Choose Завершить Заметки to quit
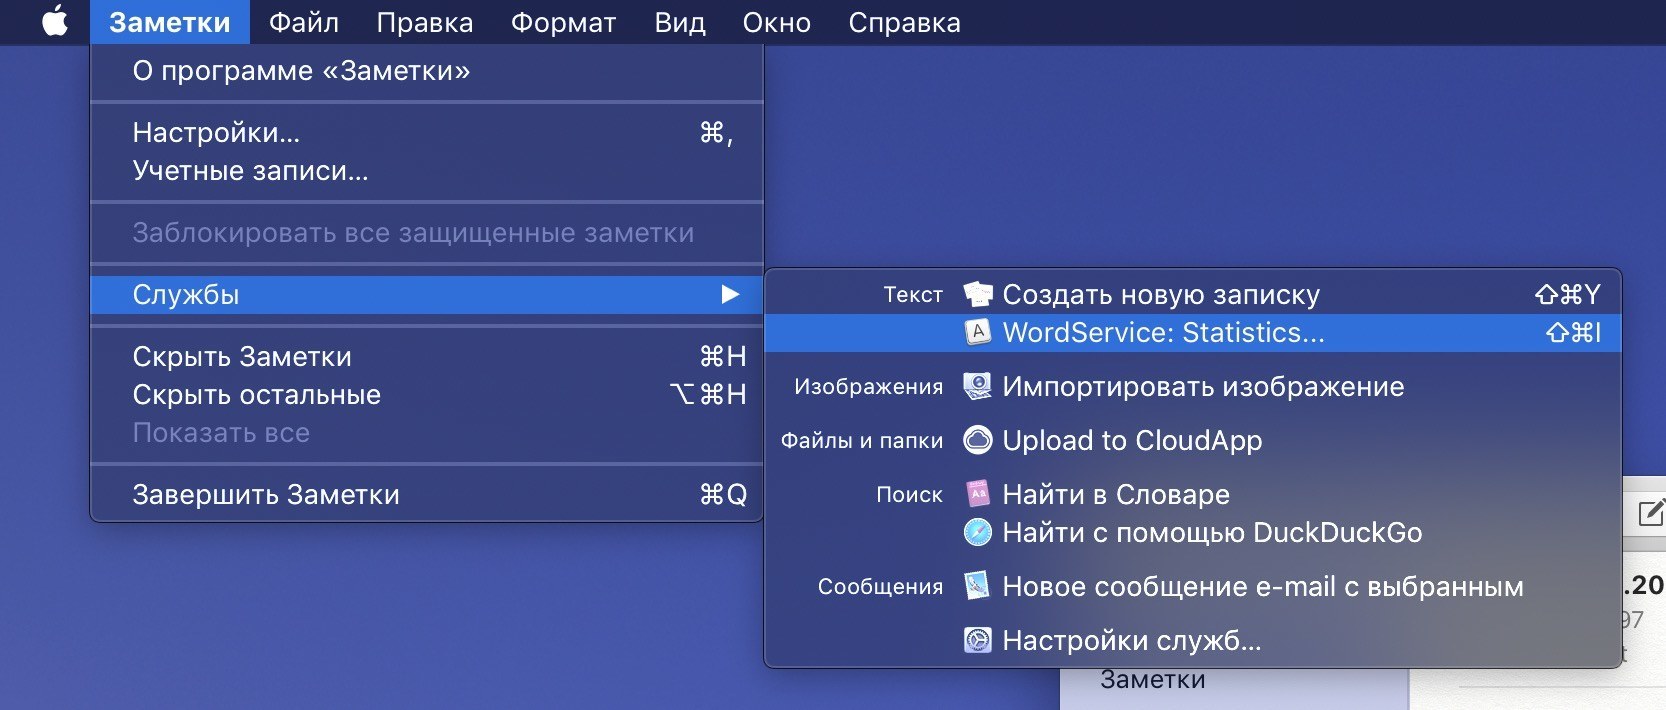The image size is (1666, 710). 427,495
